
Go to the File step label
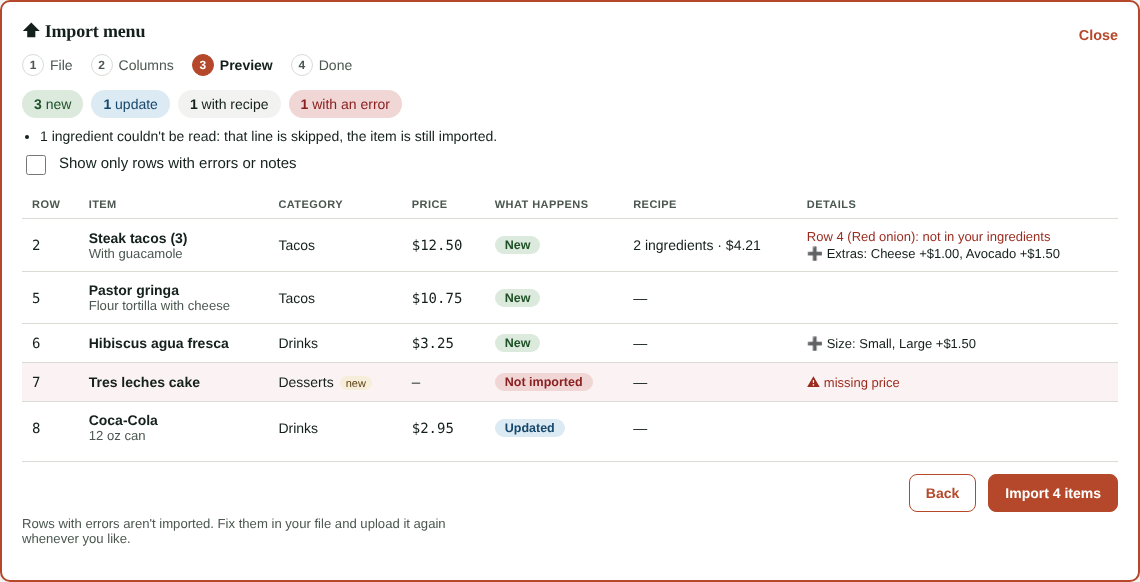(x=61, y=65)
